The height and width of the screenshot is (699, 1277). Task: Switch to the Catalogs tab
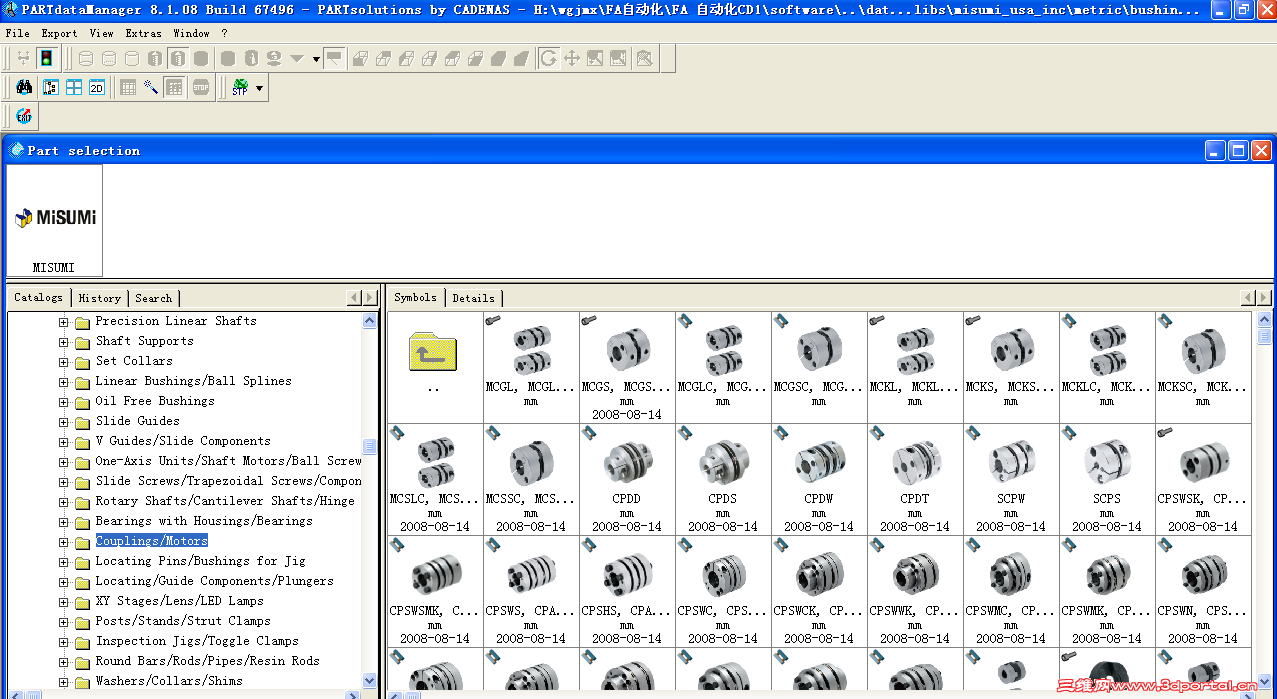pyautogui.click(x=38, y=297)
